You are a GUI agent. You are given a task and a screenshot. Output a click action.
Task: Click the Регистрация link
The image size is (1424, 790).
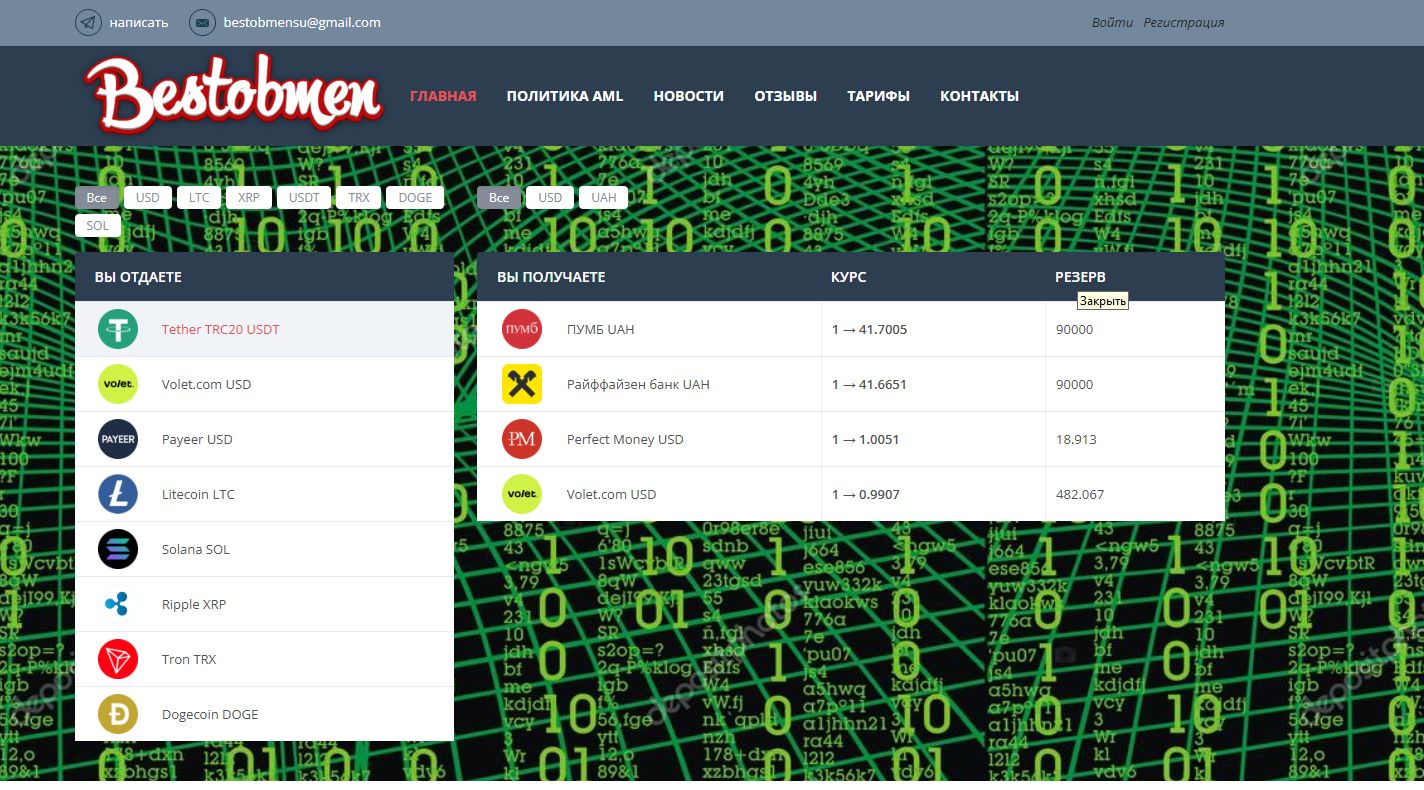[x=1184, y=22]
